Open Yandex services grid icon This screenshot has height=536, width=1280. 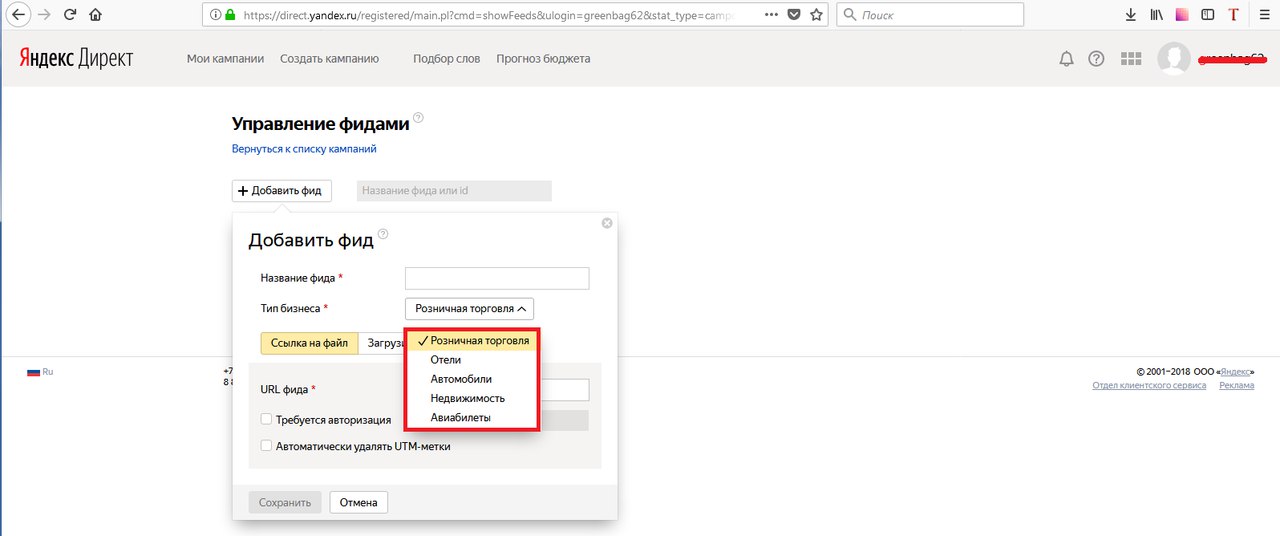tap(1131, 59)
